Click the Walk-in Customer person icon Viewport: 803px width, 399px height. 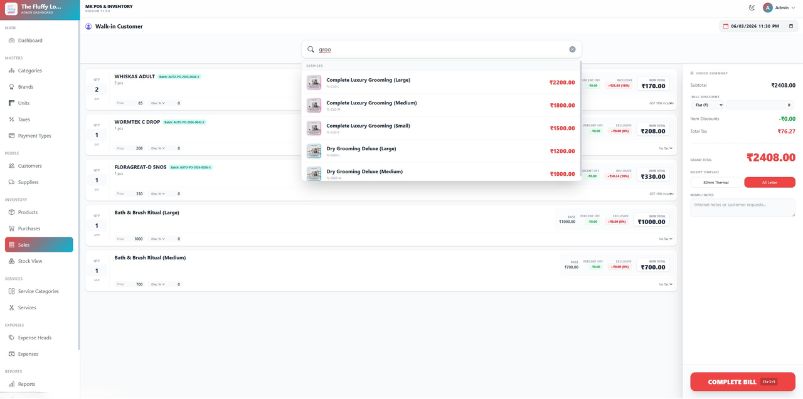[89, 26]
